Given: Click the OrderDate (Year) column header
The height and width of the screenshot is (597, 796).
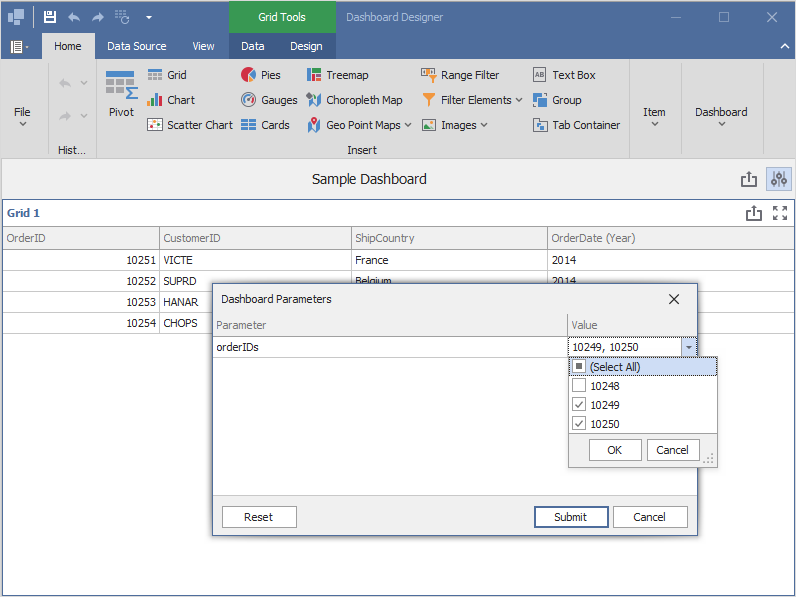Looking at the screenshot, I should click(x=671, y=238).
